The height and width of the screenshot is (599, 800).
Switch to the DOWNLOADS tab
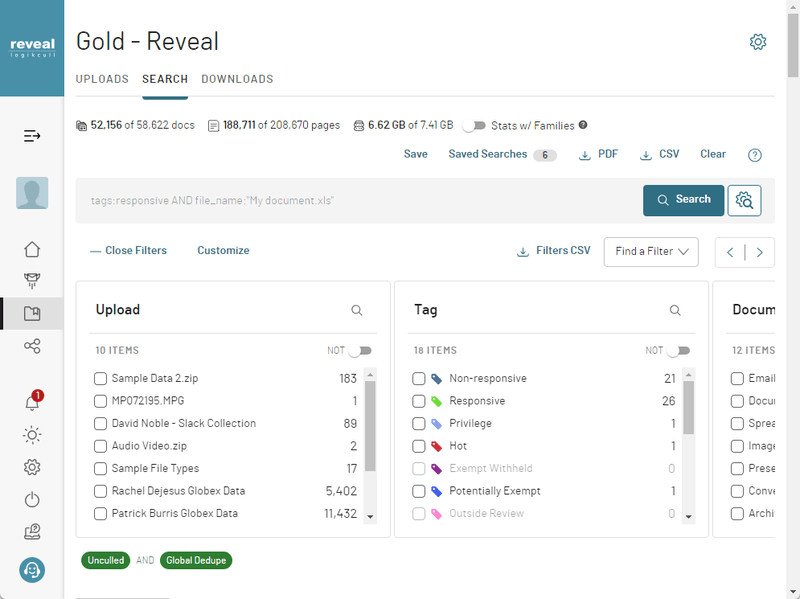point(237,79)
